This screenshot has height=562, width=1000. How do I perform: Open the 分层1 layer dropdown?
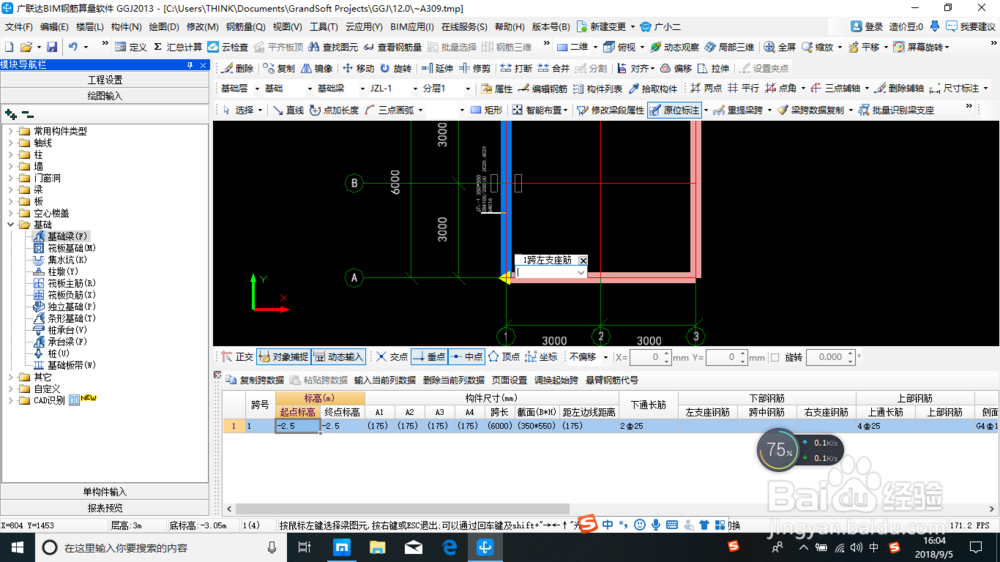pyautogui.click(x=467, y=89)
